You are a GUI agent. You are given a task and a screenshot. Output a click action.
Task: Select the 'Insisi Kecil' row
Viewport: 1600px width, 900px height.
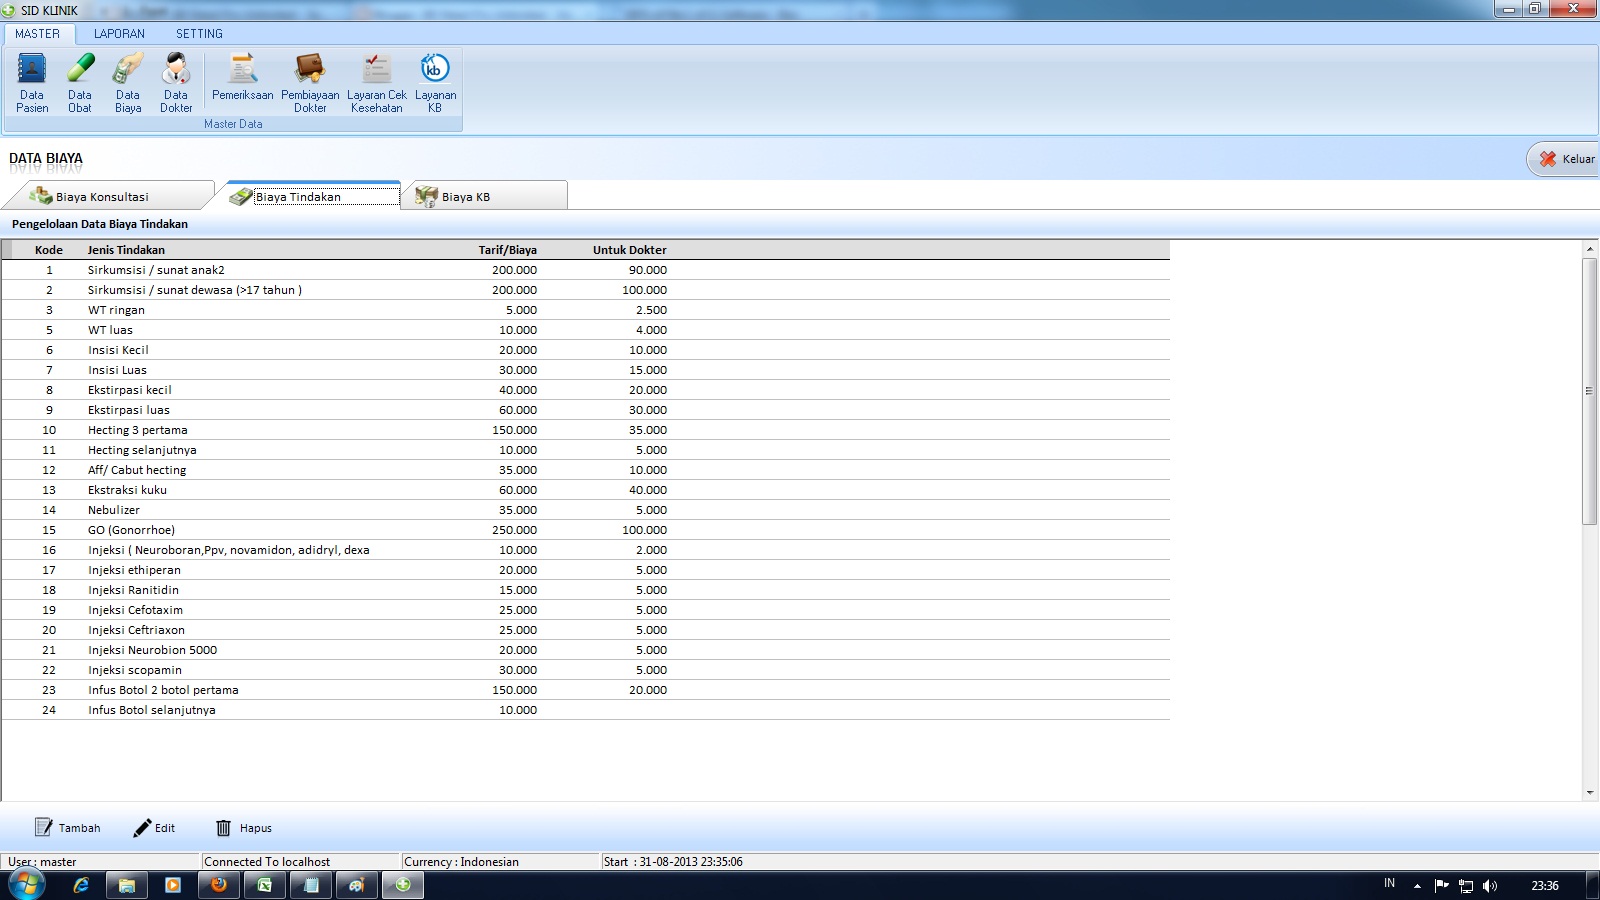[x=585, y=350]
